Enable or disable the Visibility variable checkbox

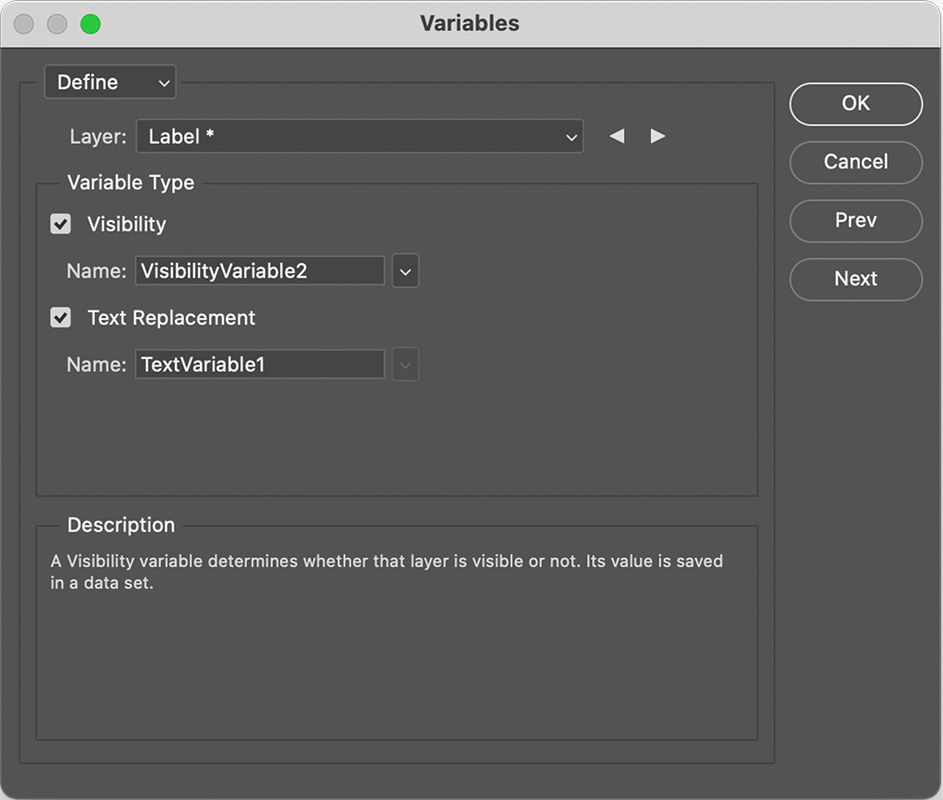pos(61,224)
